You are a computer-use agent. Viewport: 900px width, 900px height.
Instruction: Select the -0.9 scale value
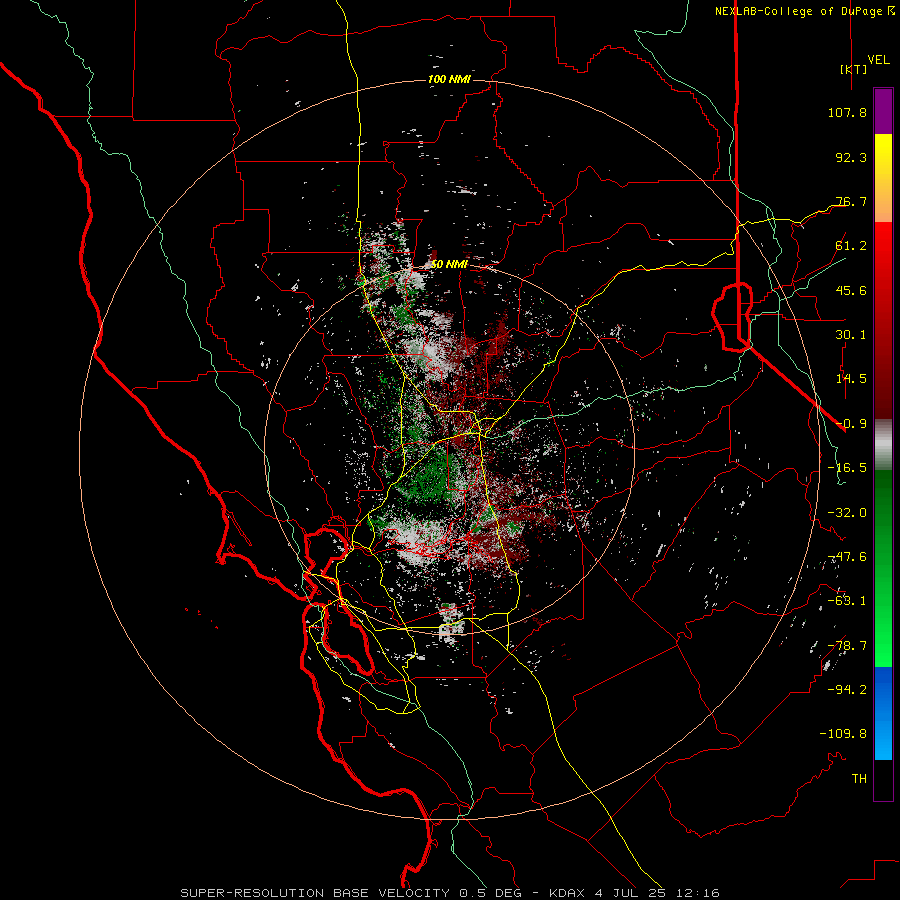click(851, 424)
